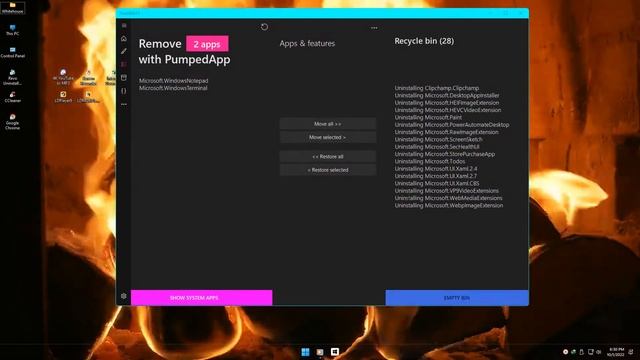Click the EMPTY BIN button

click(x=457, y=298)
